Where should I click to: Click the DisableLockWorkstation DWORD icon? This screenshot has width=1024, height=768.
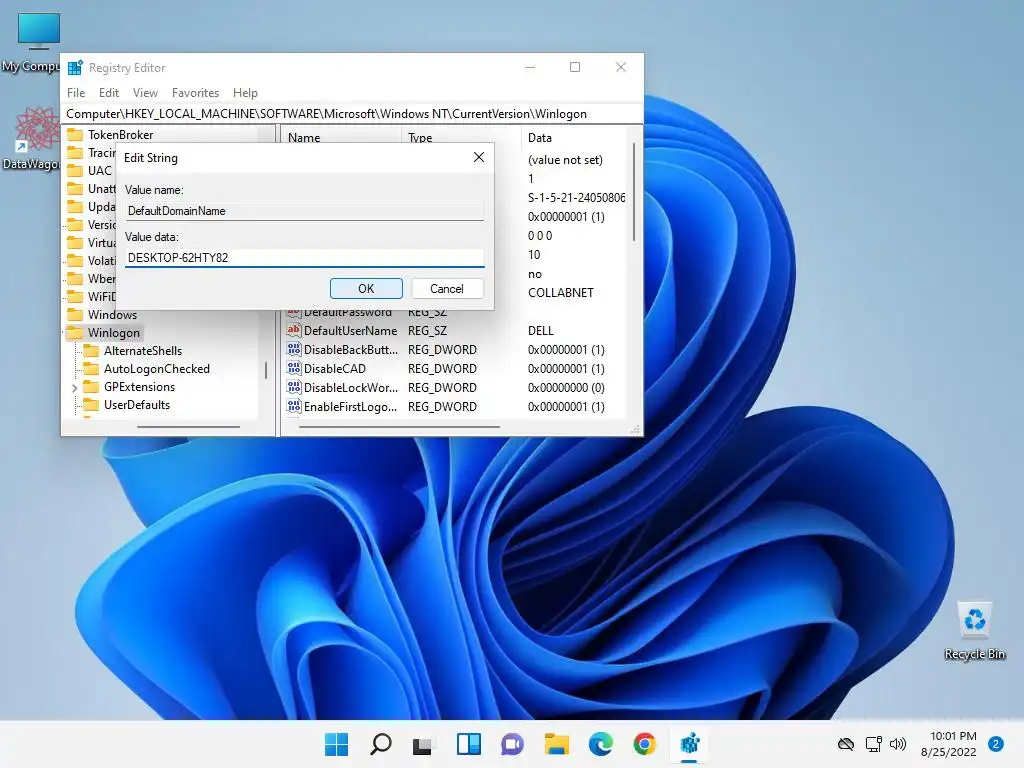(x=294, y=387)
